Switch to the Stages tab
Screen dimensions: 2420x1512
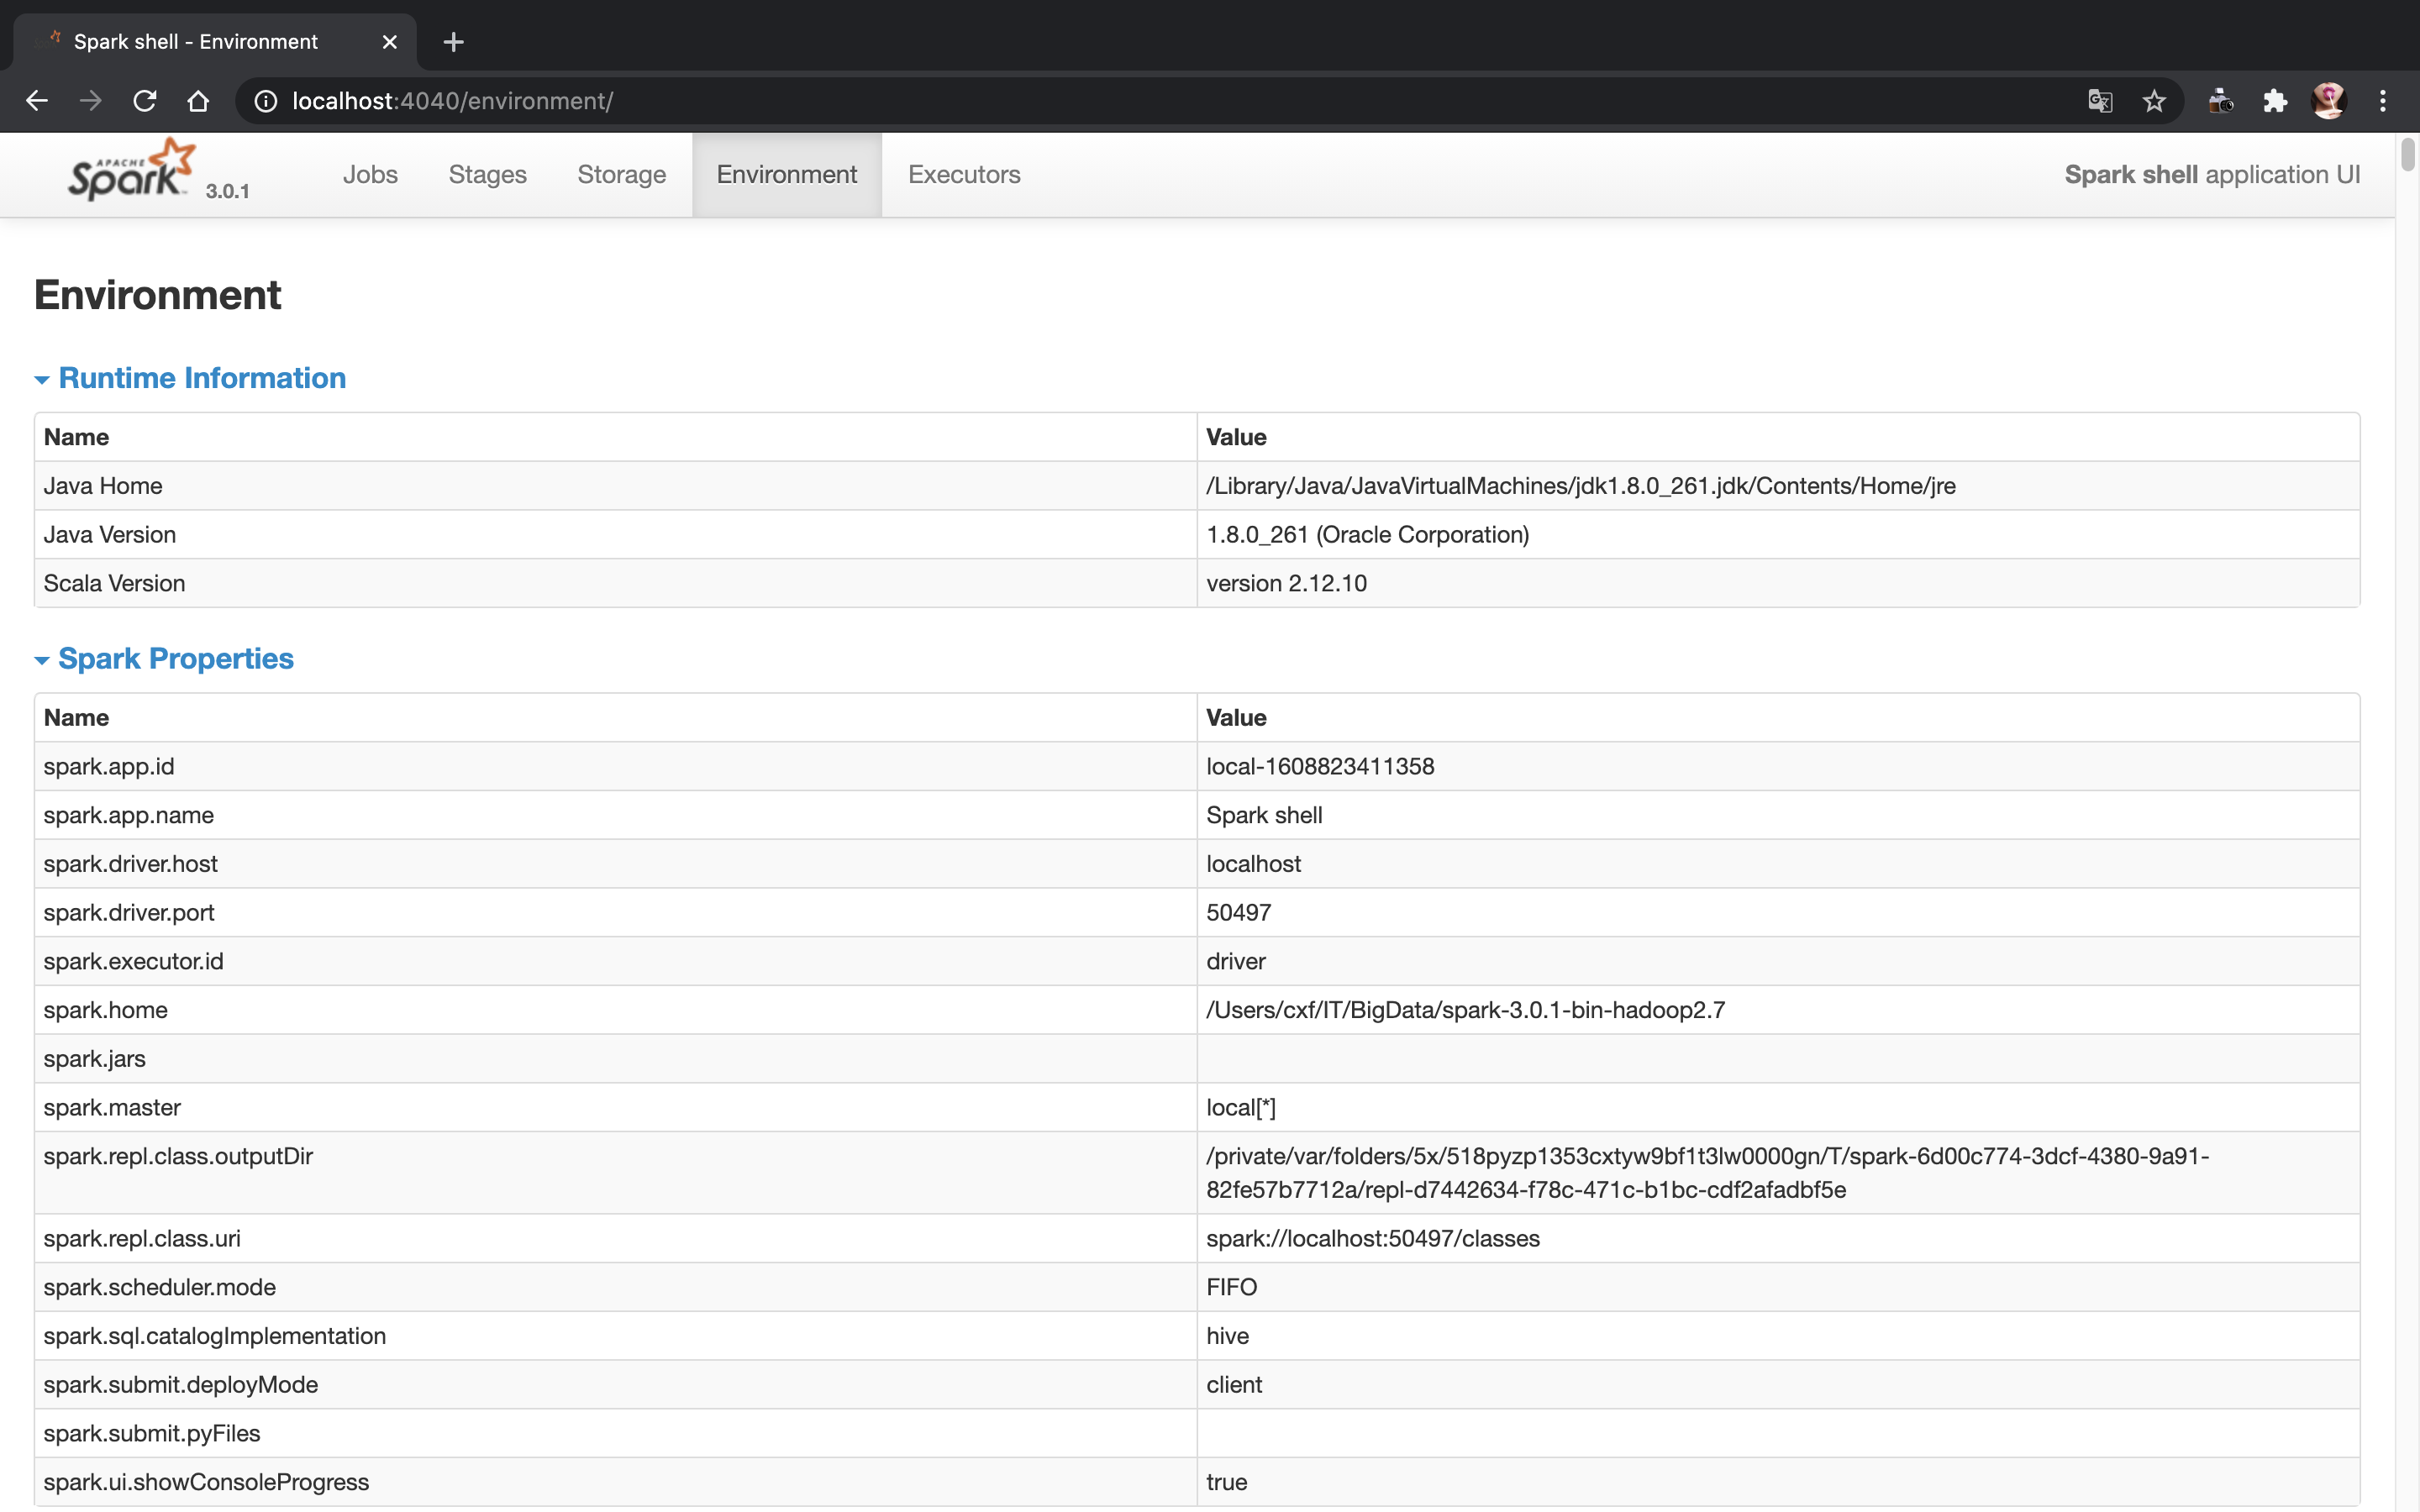pyautogui.click(x=487, y=175)
